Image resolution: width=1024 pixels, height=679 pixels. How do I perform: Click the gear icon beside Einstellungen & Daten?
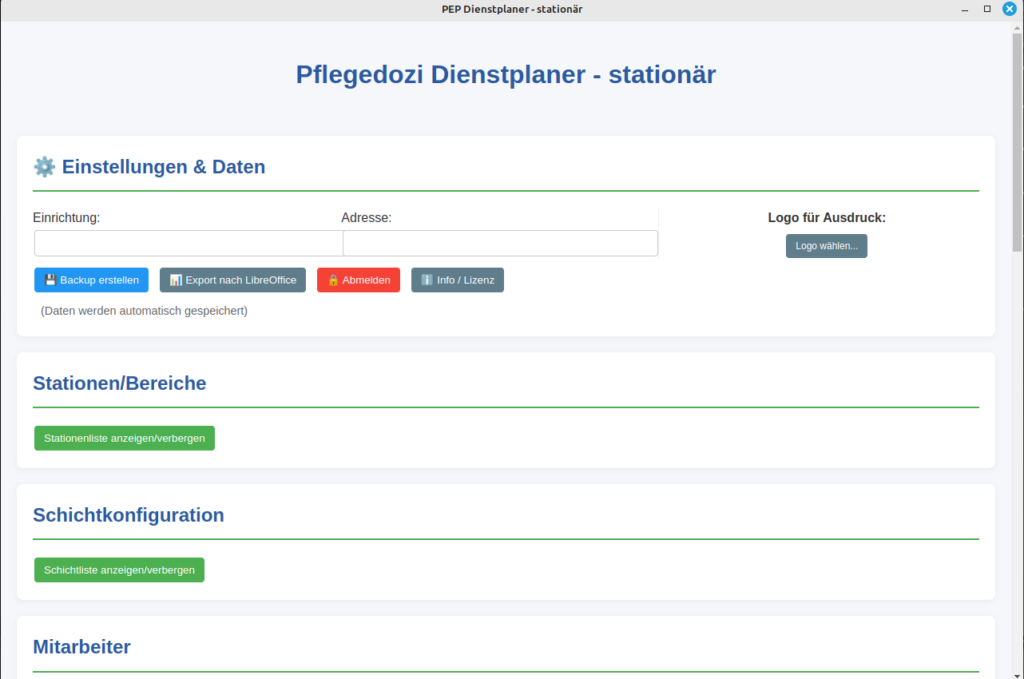(44, 167)
